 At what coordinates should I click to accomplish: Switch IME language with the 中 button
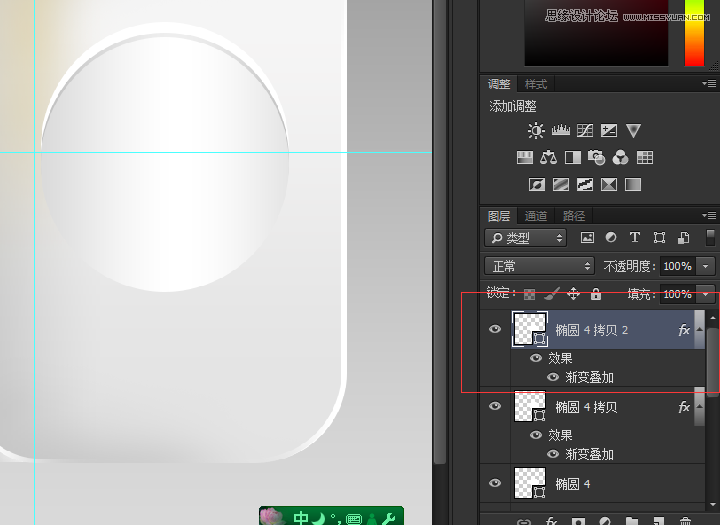coord(301,519)
